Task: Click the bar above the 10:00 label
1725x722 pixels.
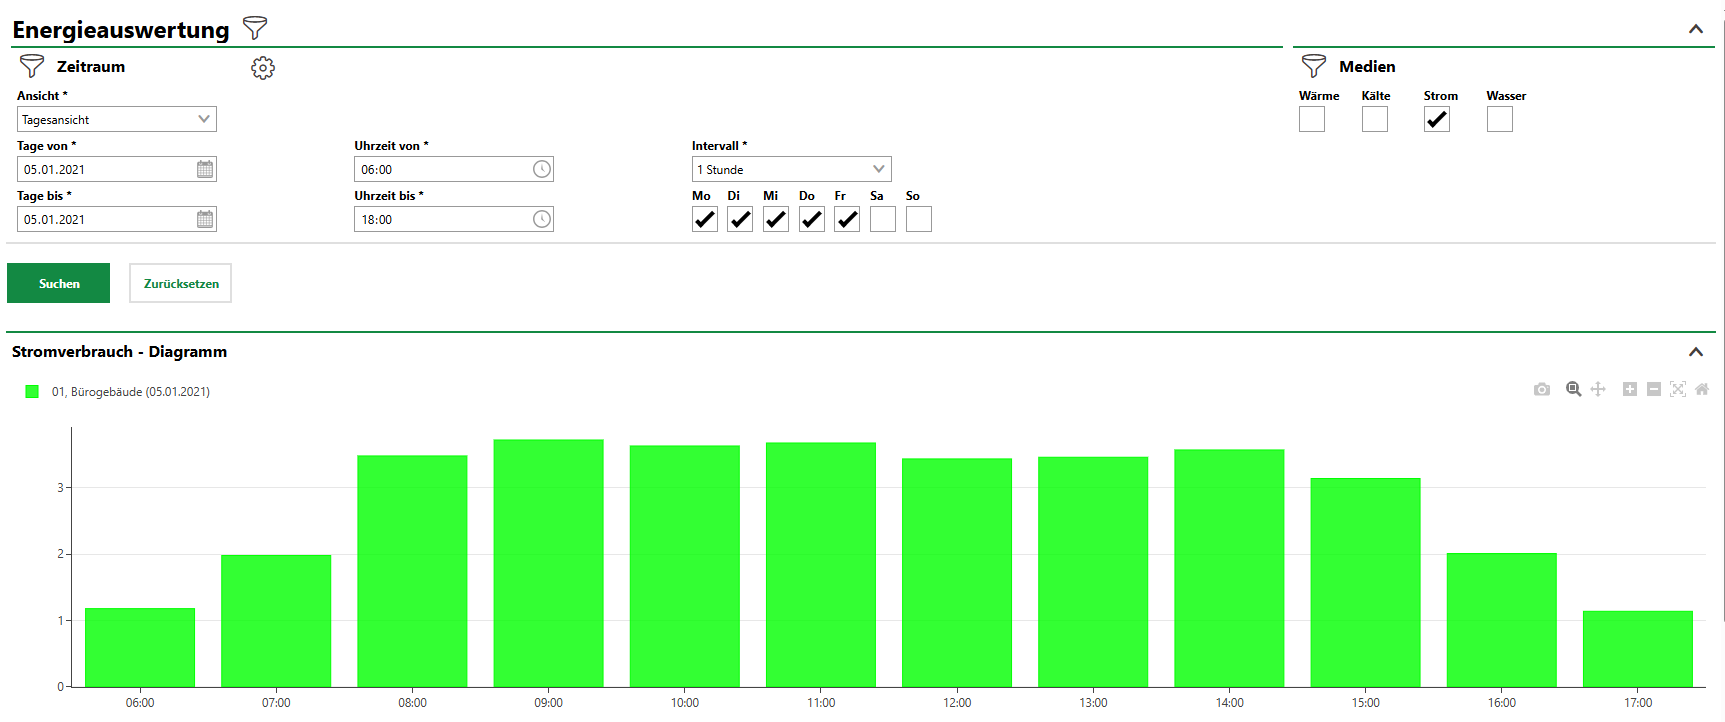Action: (x=685, y=566)
